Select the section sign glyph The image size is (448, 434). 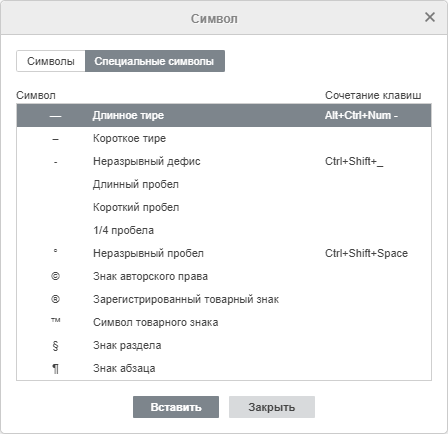pos(55,346)
